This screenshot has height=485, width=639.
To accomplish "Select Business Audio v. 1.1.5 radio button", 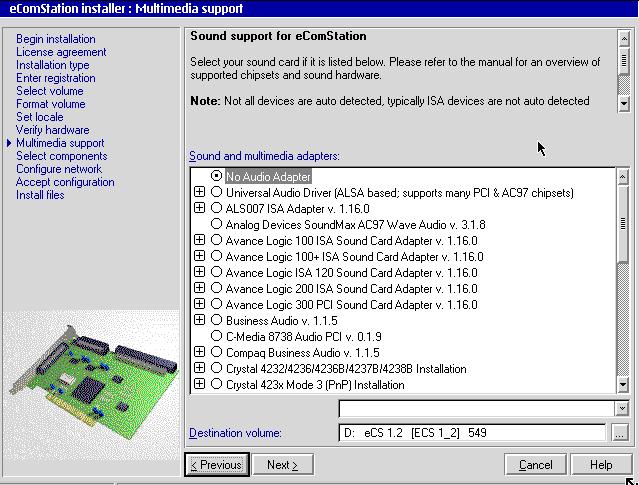I will tap(216, 320).
